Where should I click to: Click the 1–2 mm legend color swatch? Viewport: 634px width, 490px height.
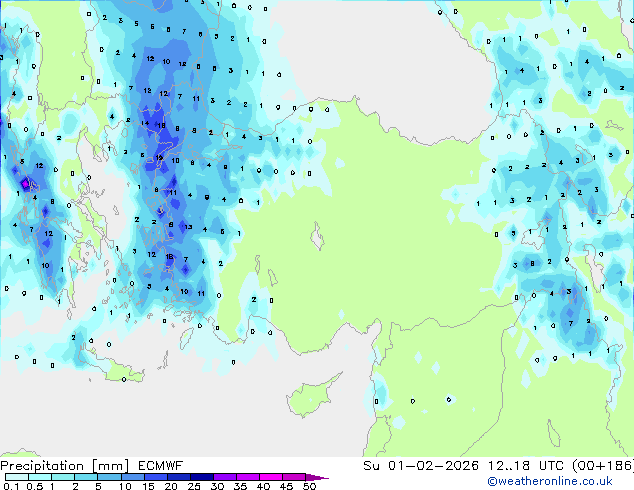pyautogui.click(x=63, y=477)
